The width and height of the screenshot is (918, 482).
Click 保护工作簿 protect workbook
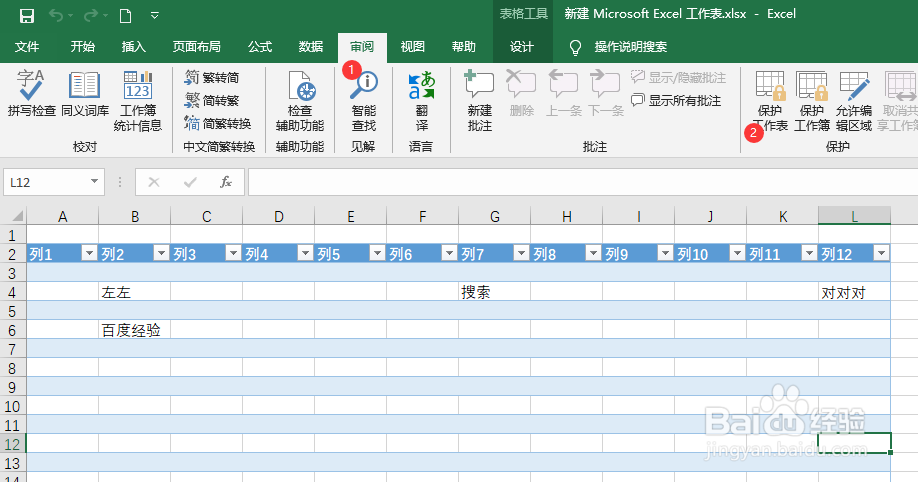(811, 101)
